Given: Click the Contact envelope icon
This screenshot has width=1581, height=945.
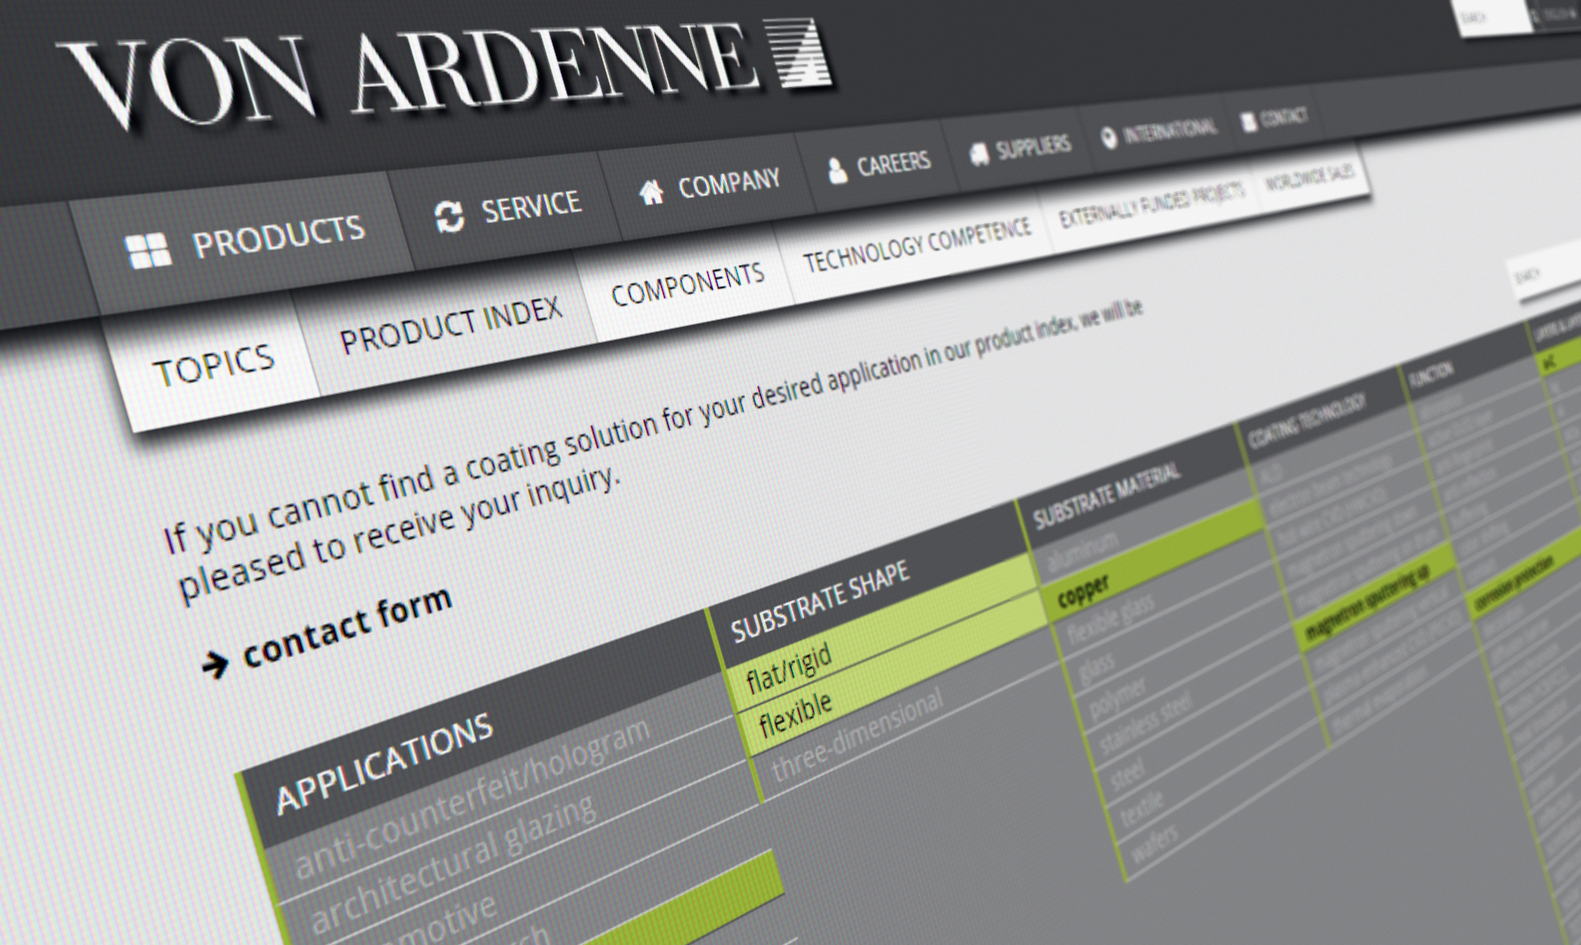Looking at the screenshot, I should [1248, 122].
